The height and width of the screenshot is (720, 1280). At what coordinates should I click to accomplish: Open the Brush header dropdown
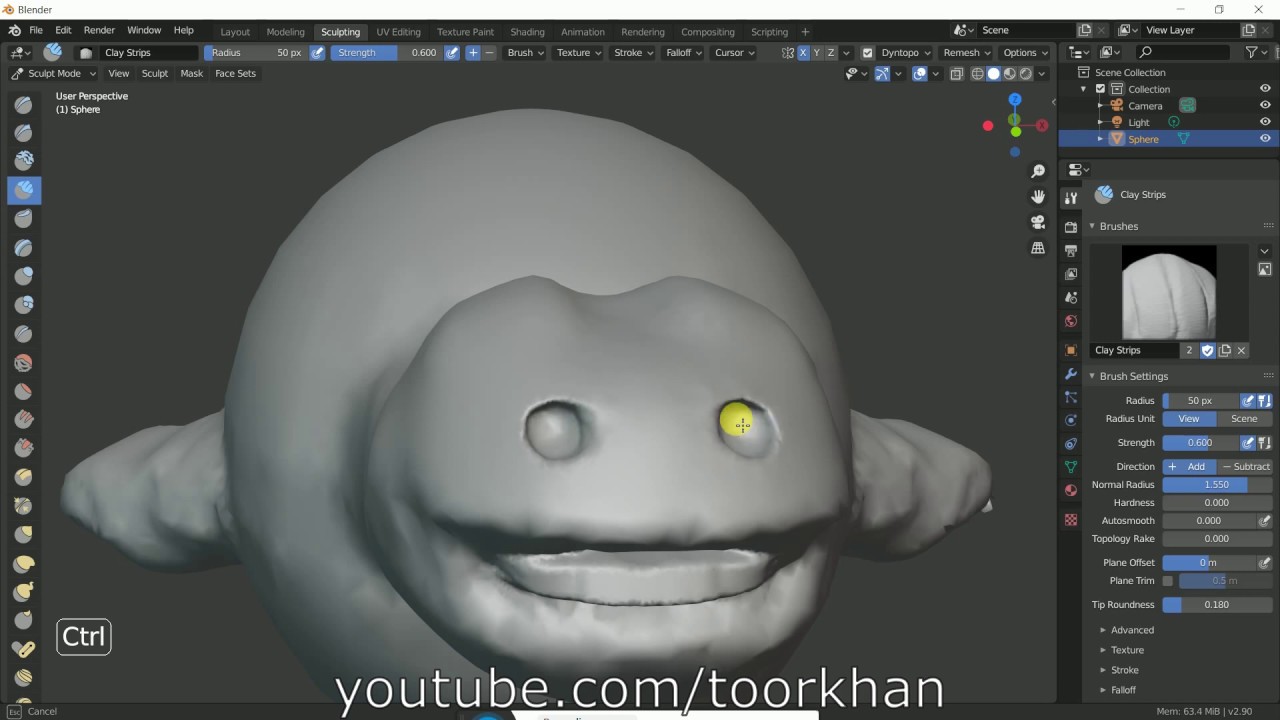coord(526,52)
